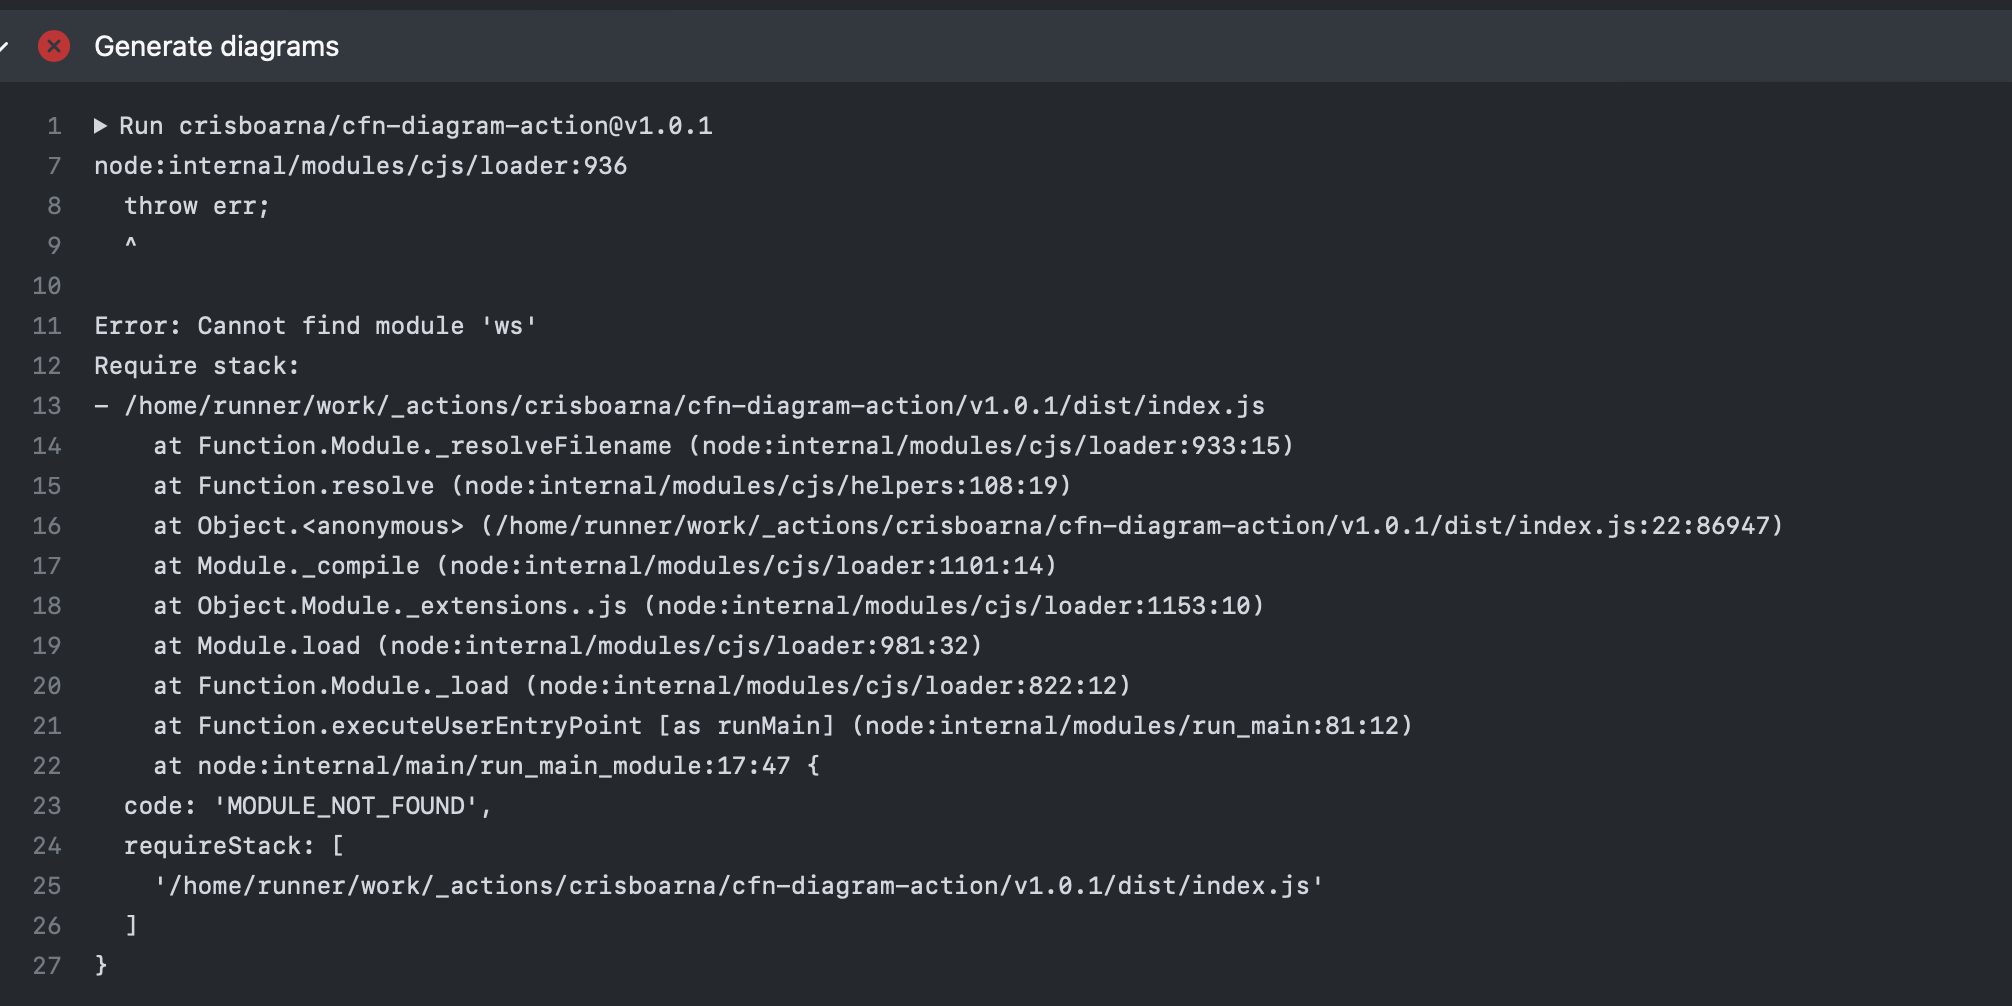2012x1006 pixels.
Task: Select line number 13 in the log
Action: 46,405
